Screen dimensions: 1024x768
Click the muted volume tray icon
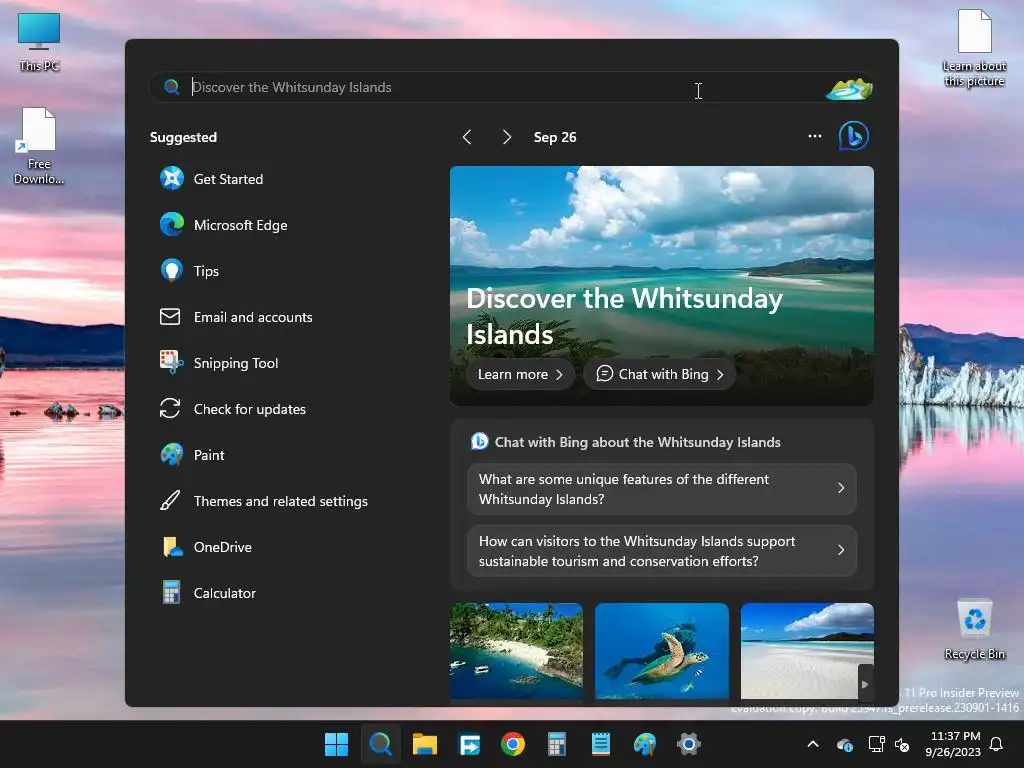[x=903, y=744]
